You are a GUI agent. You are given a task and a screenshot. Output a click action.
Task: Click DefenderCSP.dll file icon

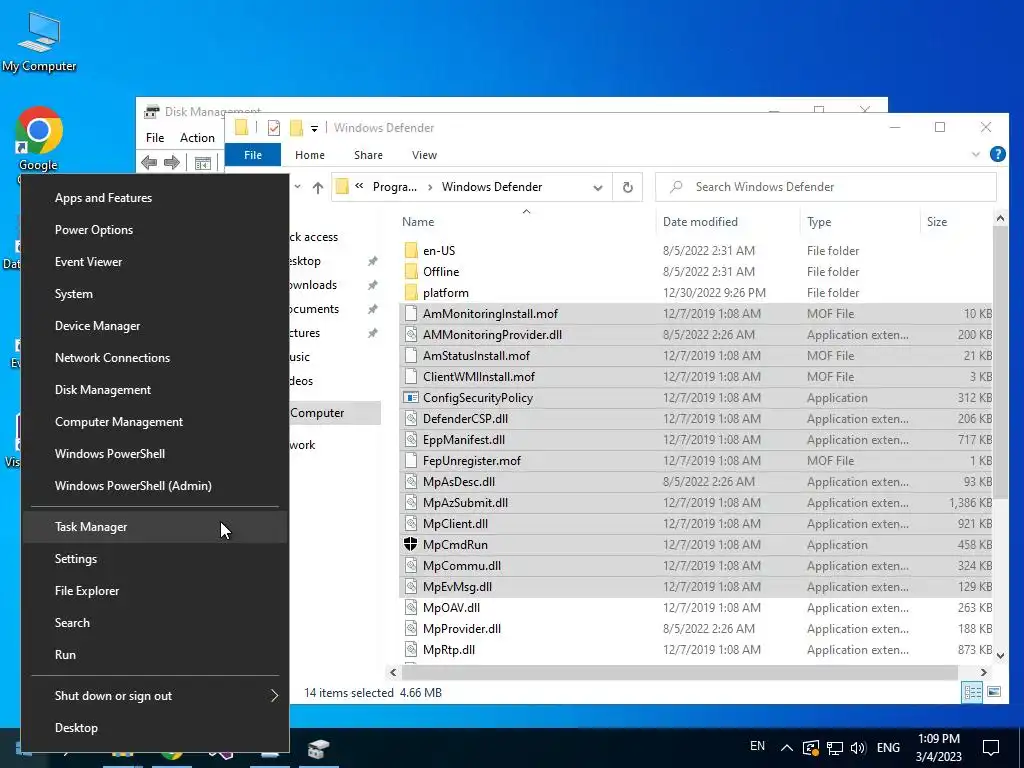(411, 419)
